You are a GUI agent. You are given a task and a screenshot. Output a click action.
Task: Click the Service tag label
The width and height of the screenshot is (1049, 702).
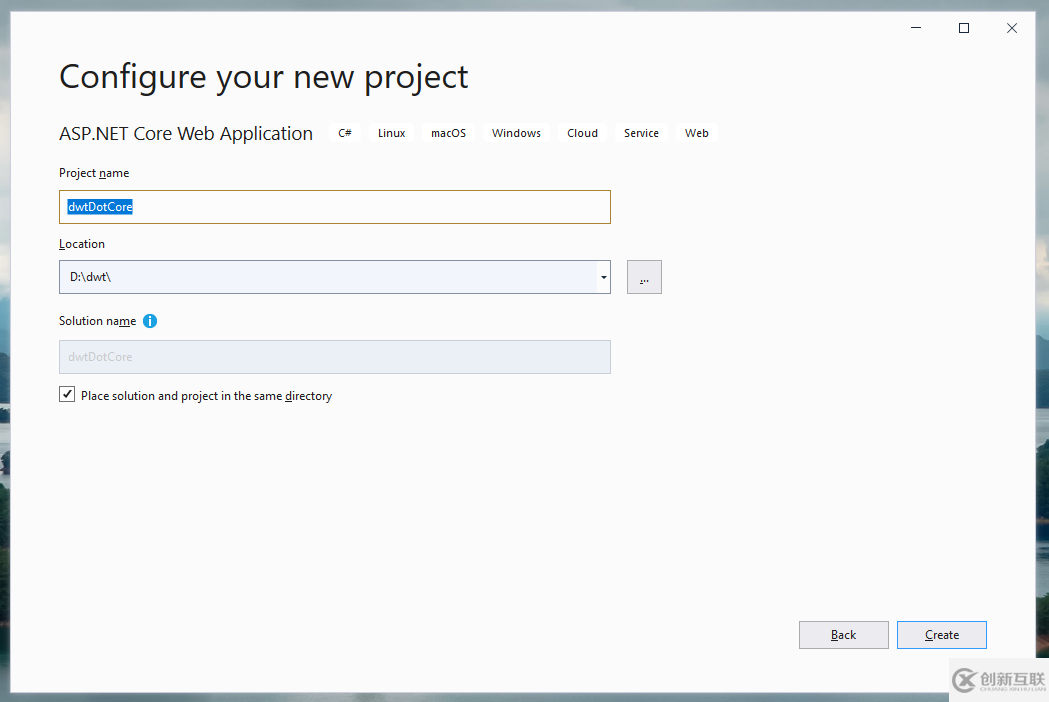(x=642, y=133)
